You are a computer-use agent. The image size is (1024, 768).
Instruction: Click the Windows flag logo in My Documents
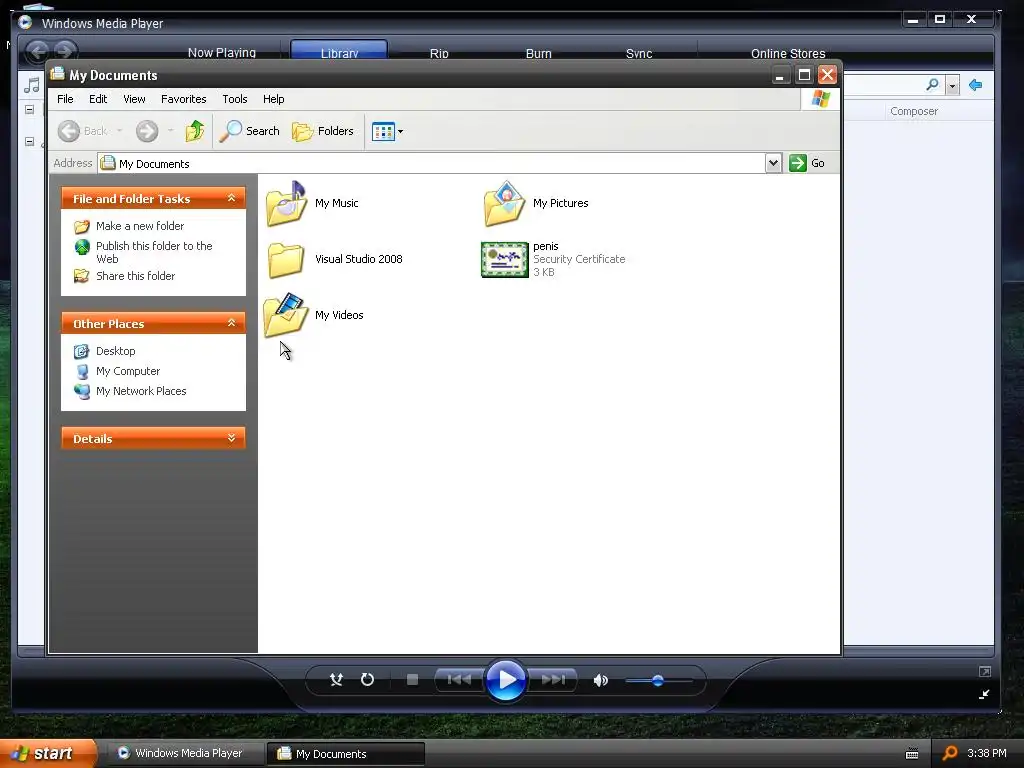coord(820,99)
